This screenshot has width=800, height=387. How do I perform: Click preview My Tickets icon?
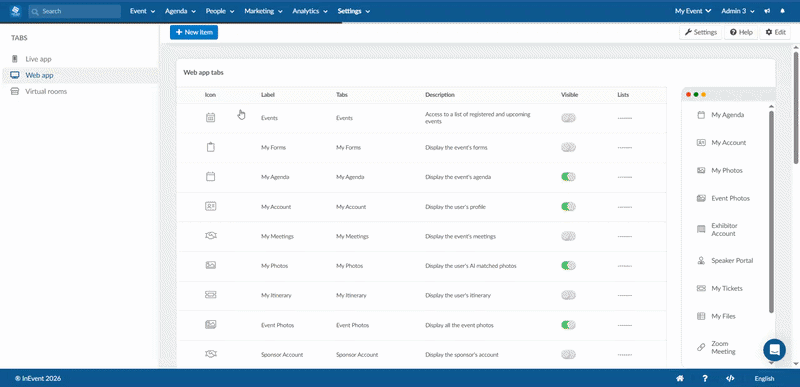point(701,289)
